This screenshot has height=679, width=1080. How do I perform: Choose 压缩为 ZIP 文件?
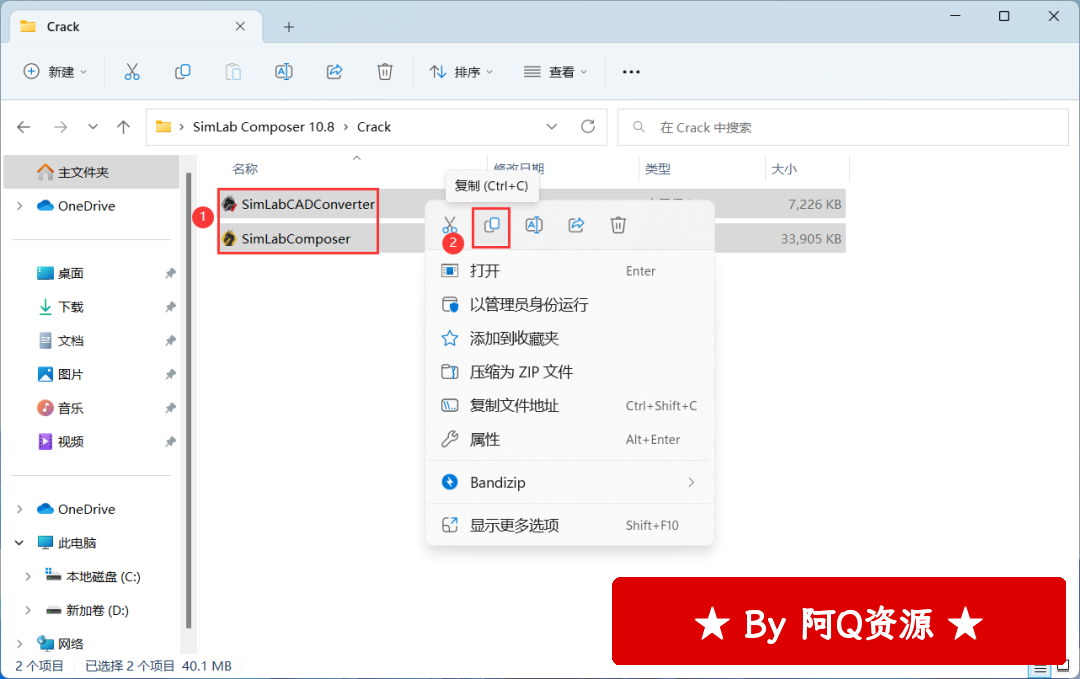click(570, 372)
